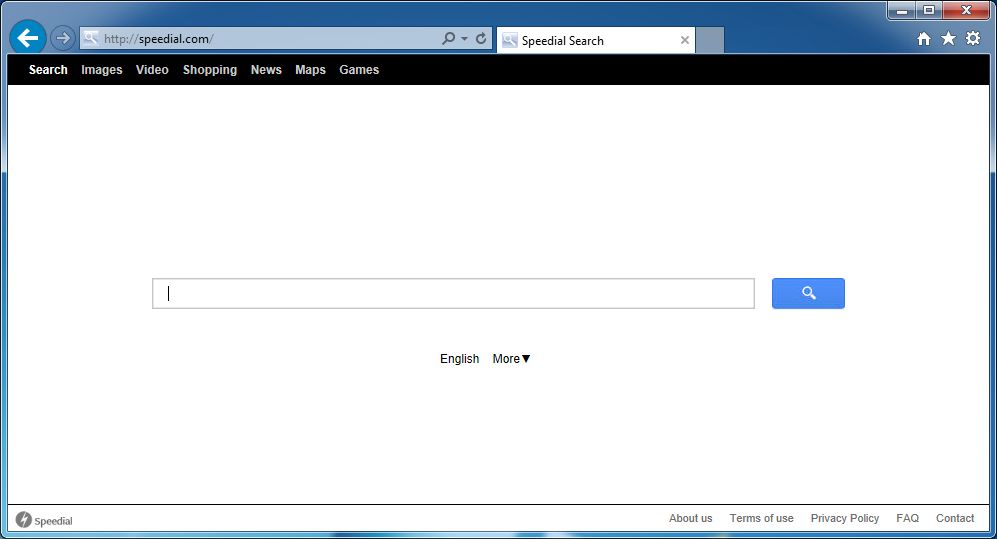The image size is (997, 539).
Task: Open News in the navigation bar
Action: [266, 70]
